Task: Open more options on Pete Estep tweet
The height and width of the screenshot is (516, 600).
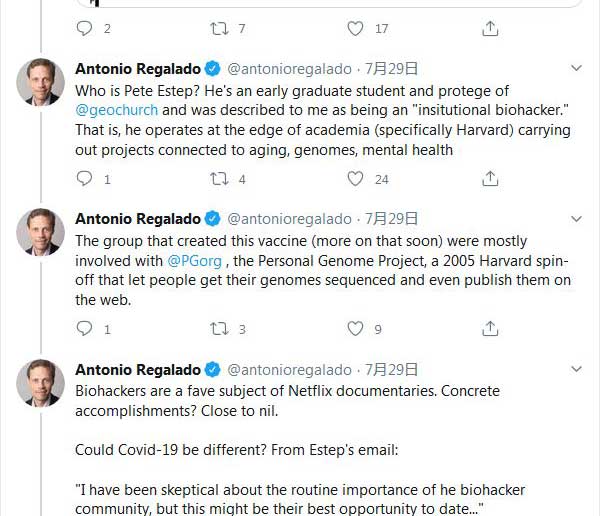Action: (576, 69)
